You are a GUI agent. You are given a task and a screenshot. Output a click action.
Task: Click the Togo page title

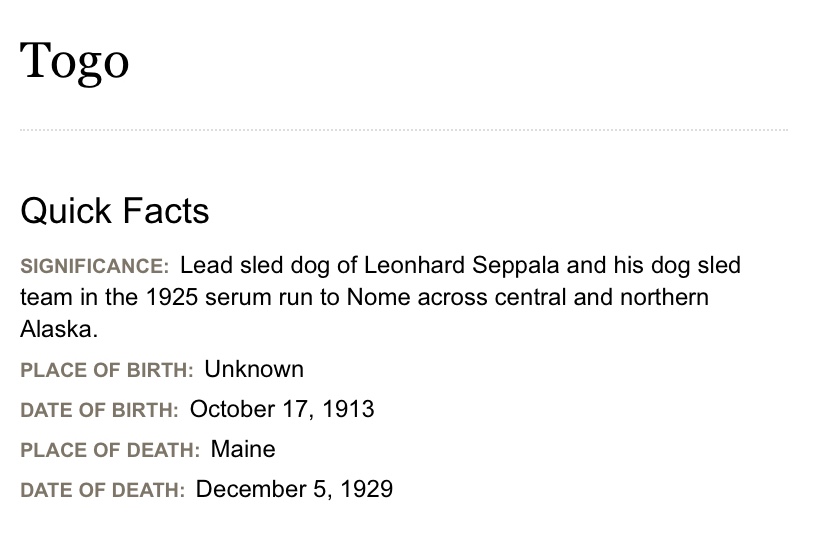74,62
